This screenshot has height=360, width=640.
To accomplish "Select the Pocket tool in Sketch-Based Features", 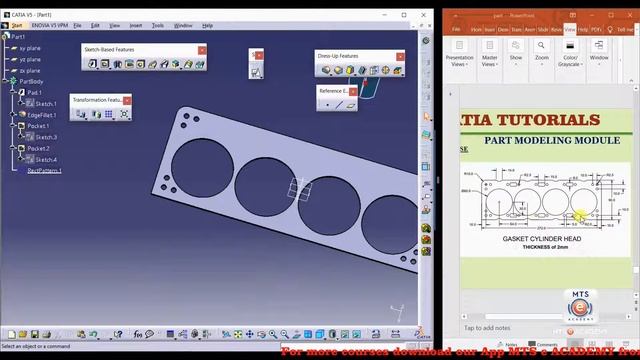I will click(105, 64).
